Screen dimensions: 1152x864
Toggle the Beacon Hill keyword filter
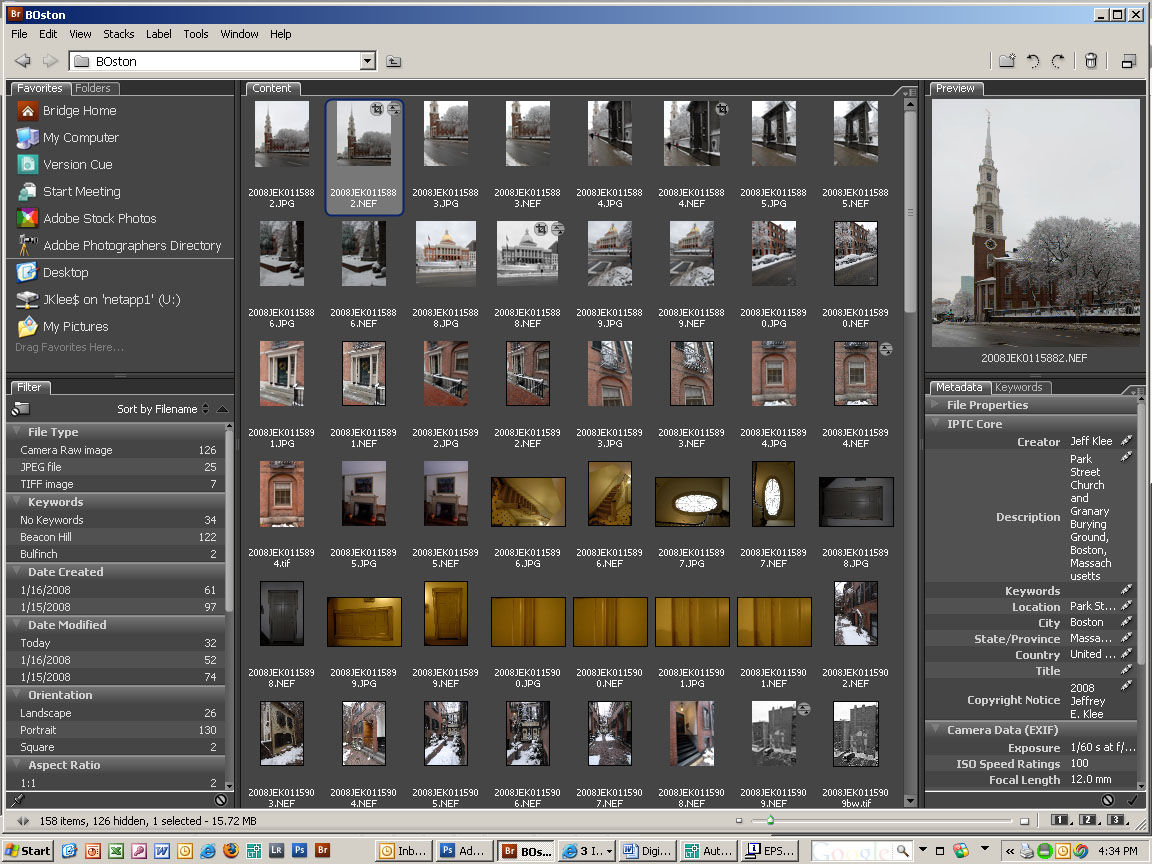click(46, 537)
